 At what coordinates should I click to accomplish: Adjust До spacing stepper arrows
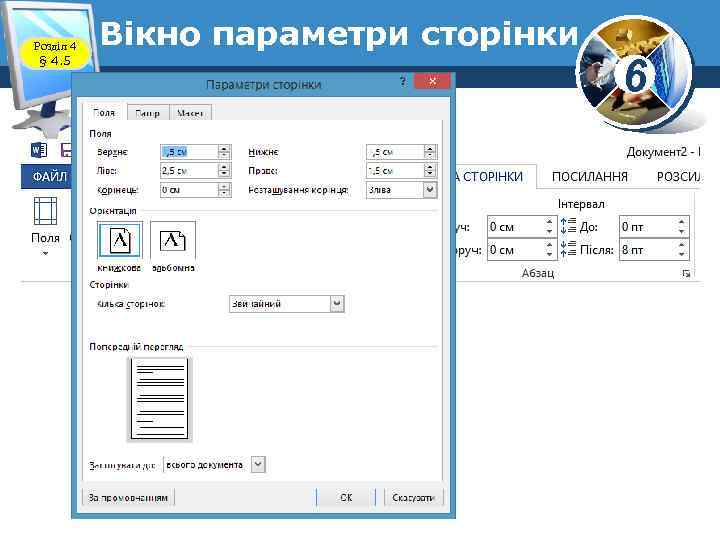[x=682, y=226]
